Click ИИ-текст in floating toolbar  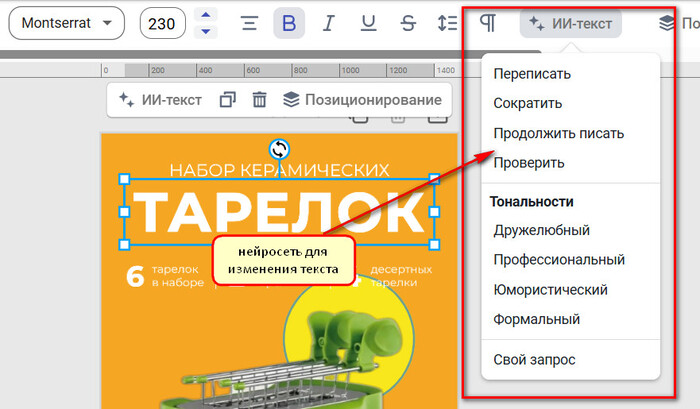click(160, 100)
